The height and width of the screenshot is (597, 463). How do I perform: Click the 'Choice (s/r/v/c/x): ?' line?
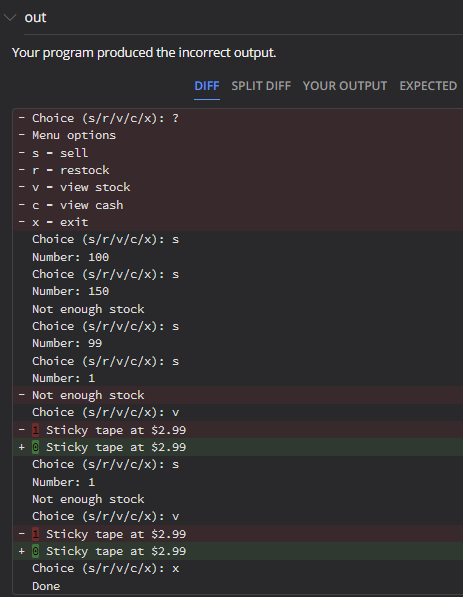[x=238, y=118]
